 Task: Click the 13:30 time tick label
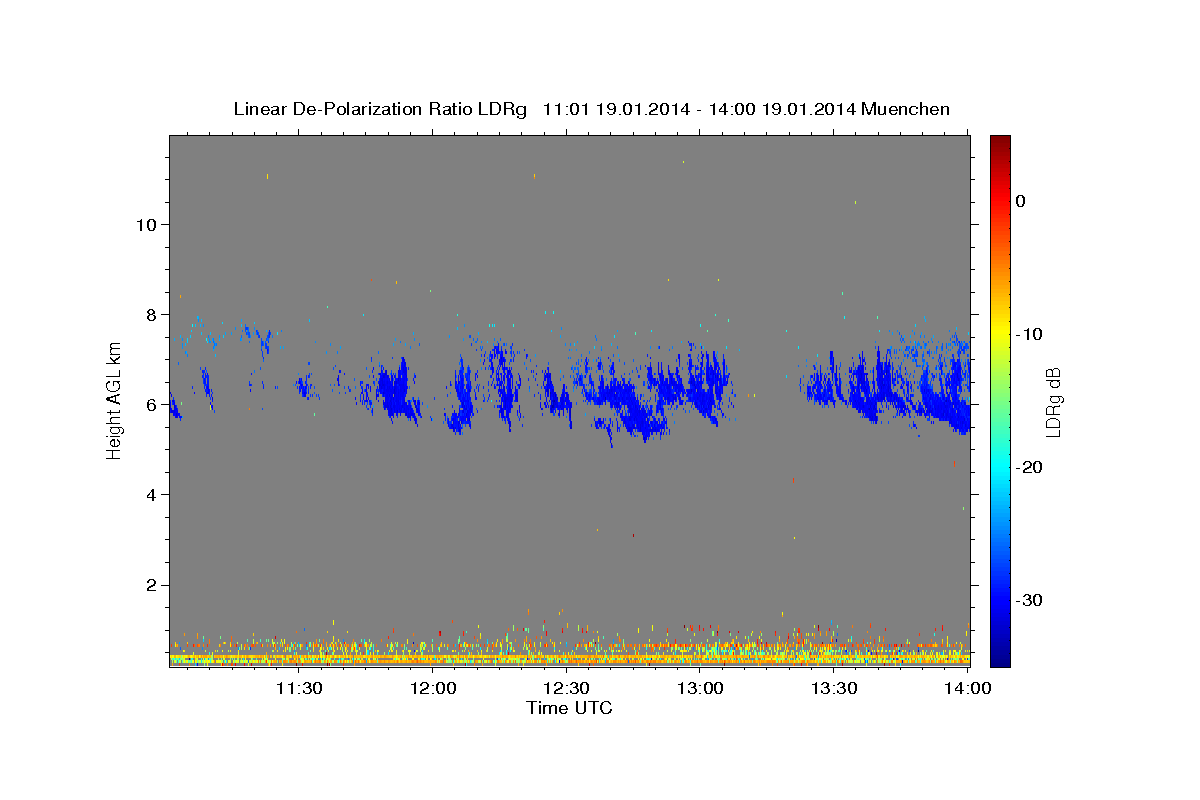click(834, 688)
